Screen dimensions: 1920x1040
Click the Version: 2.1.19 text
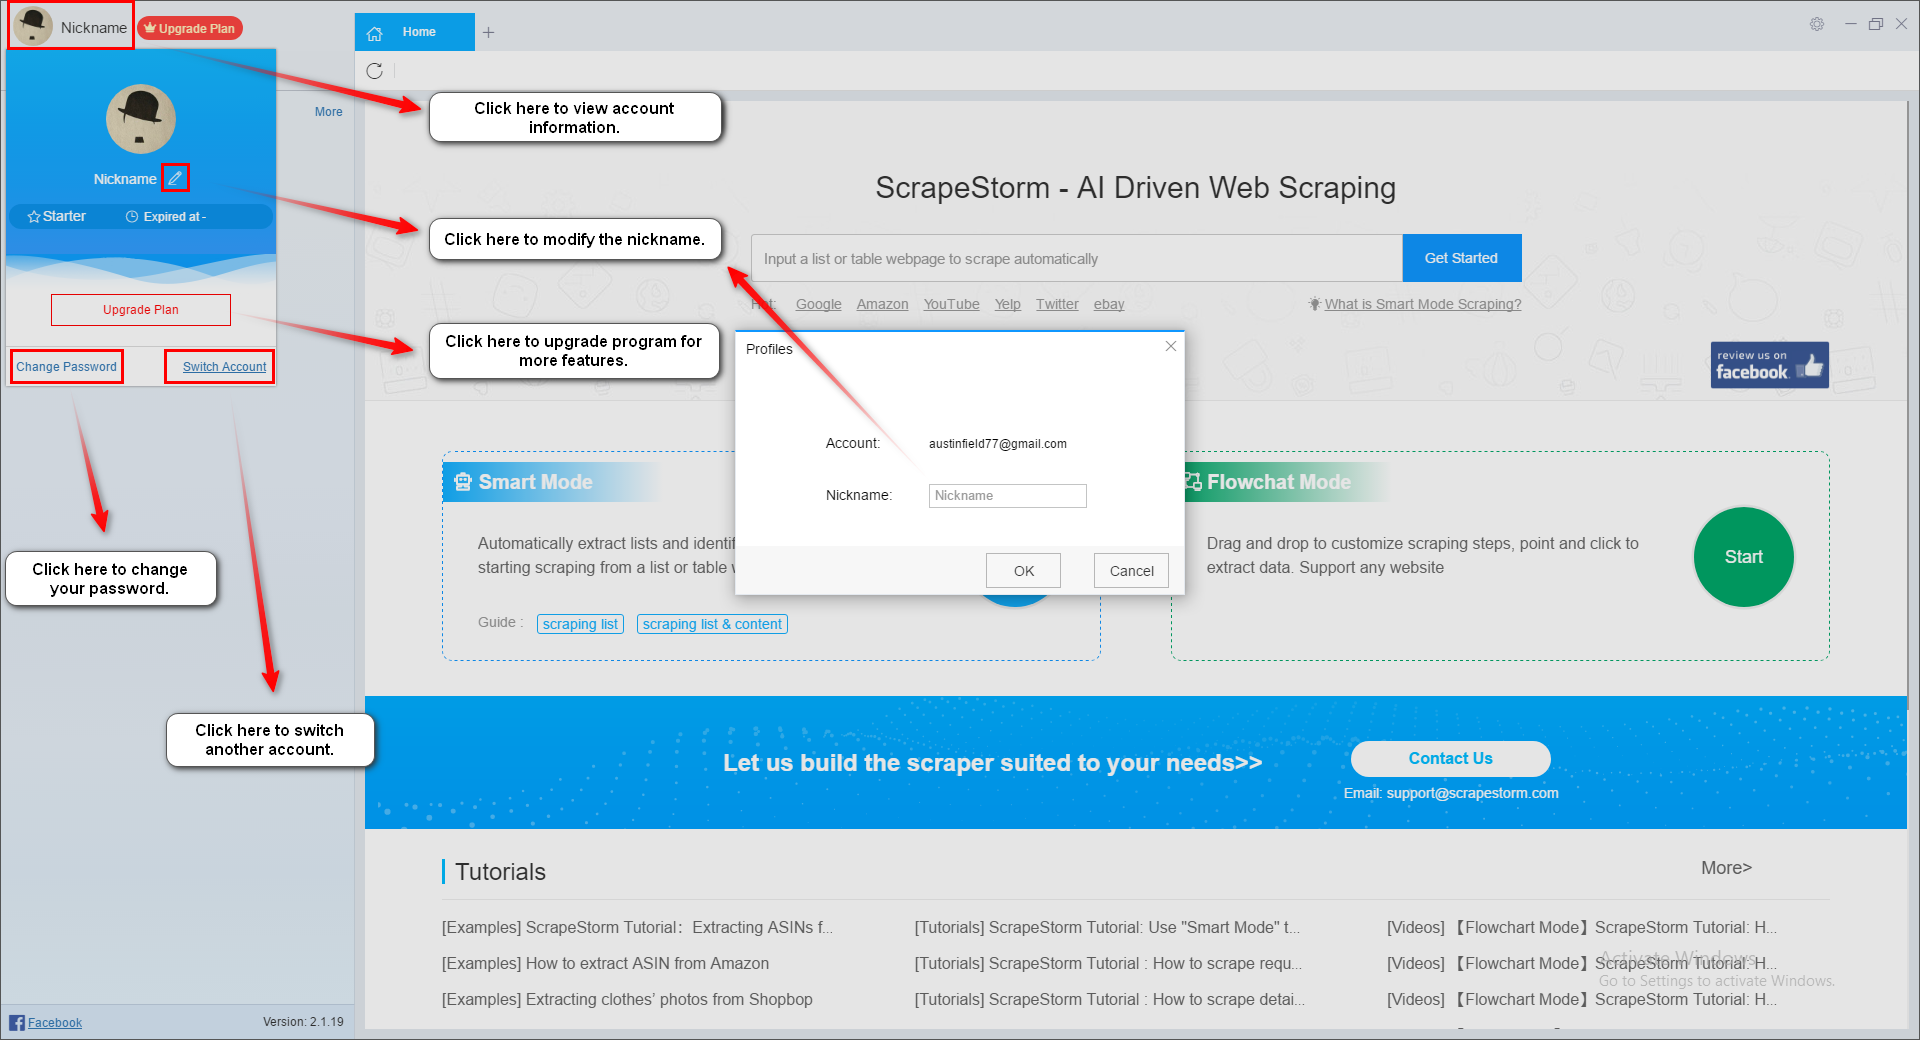(303, 1022)
